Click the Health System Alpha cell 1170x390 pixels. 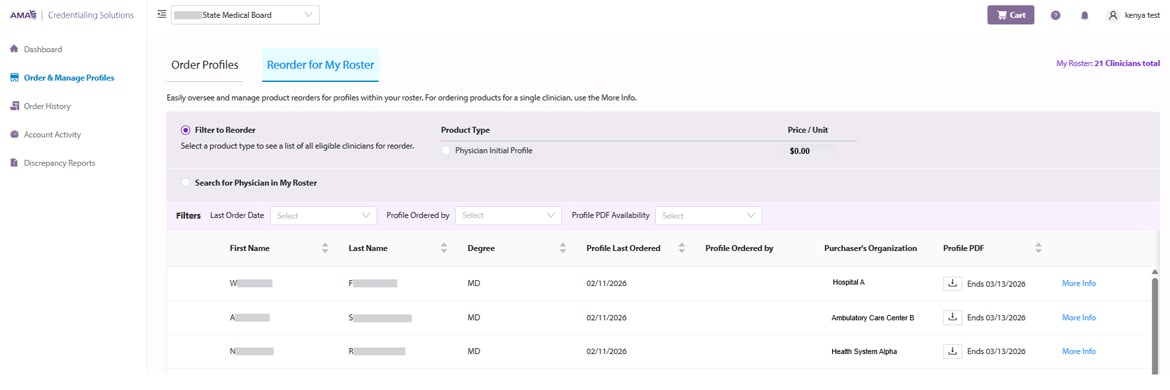[x=864, y=351]
